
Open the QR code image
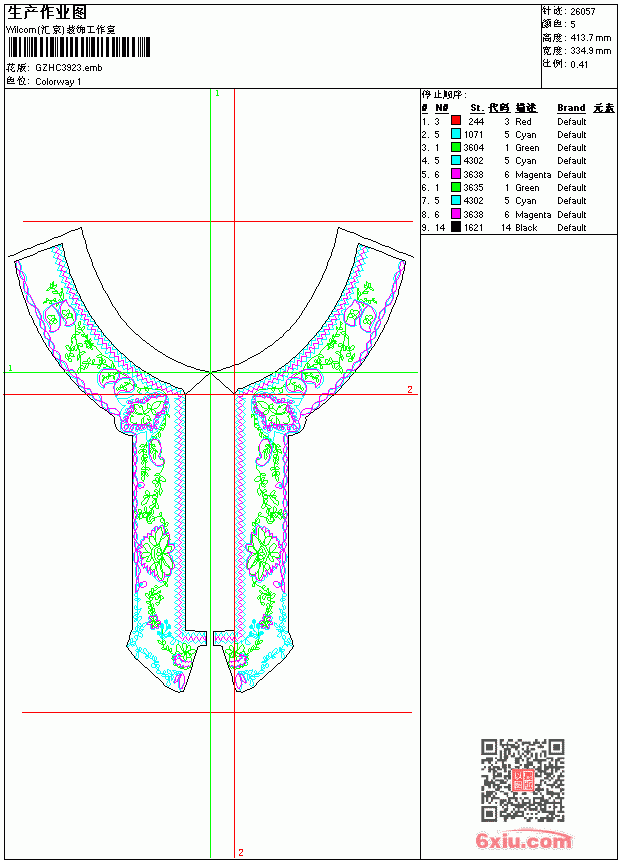click(x=522, y=779)
